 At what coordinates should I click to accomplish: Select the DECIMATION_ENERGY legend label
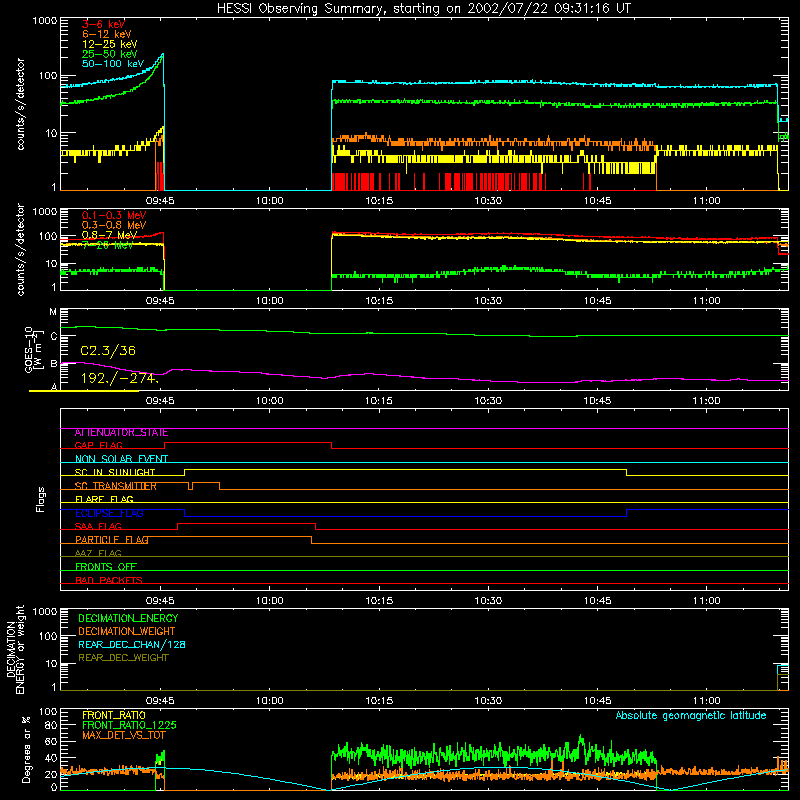128,618
